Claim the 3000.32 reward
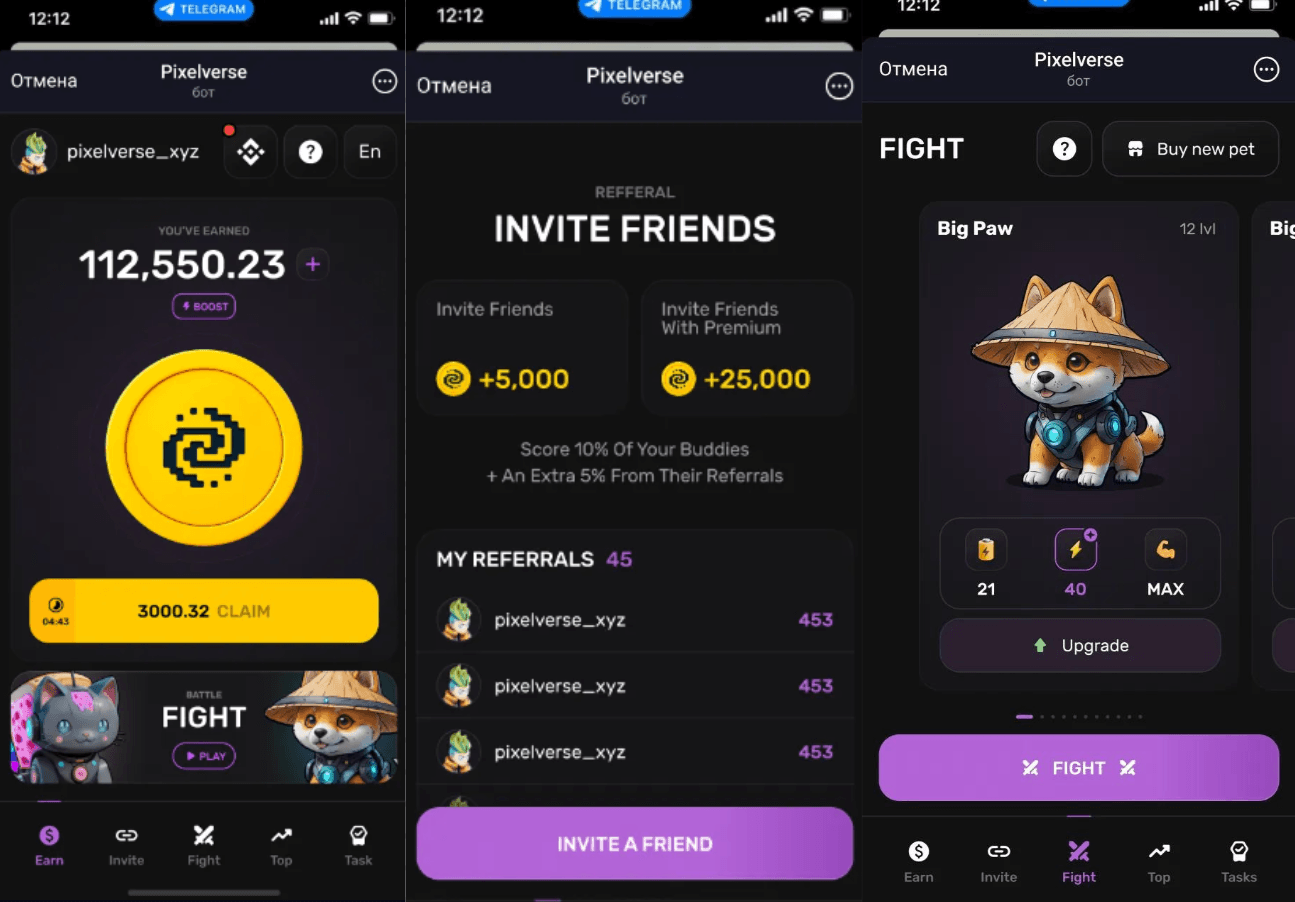Viewport: 1295px width, 902px height. [204, 611]
